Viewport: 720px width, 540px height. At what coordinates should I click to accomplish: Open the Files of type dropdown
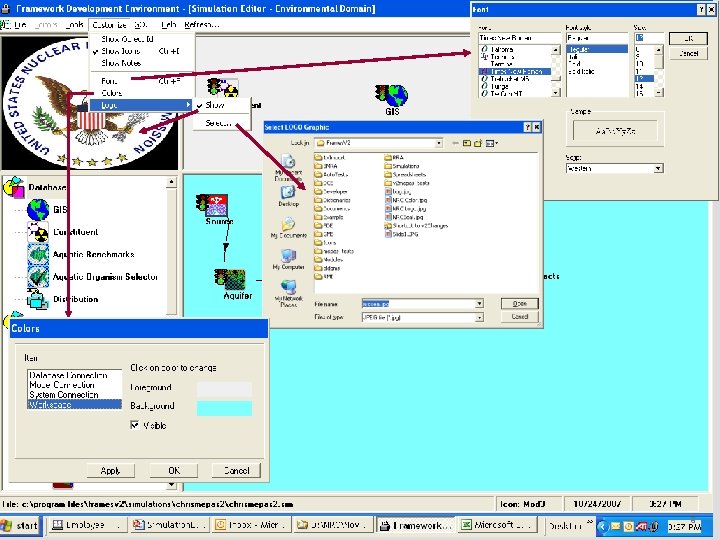pos(479,317)
